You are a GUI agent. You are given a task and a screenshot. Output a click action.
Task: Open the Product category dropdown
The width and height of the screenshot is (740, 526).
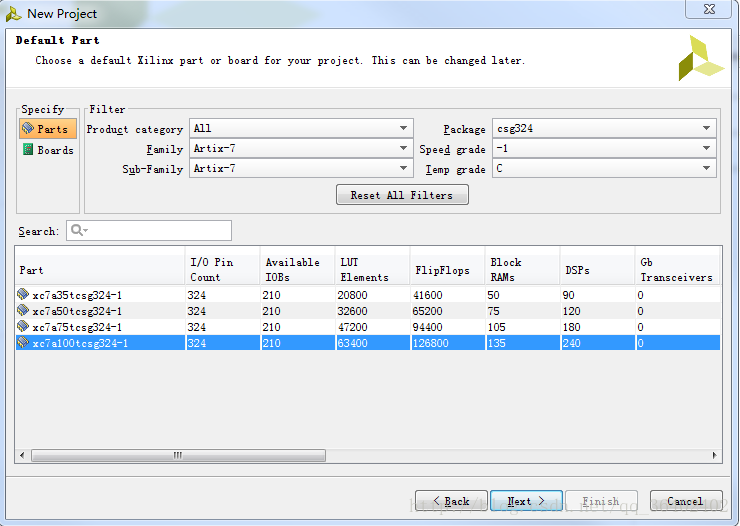[301, 128]
